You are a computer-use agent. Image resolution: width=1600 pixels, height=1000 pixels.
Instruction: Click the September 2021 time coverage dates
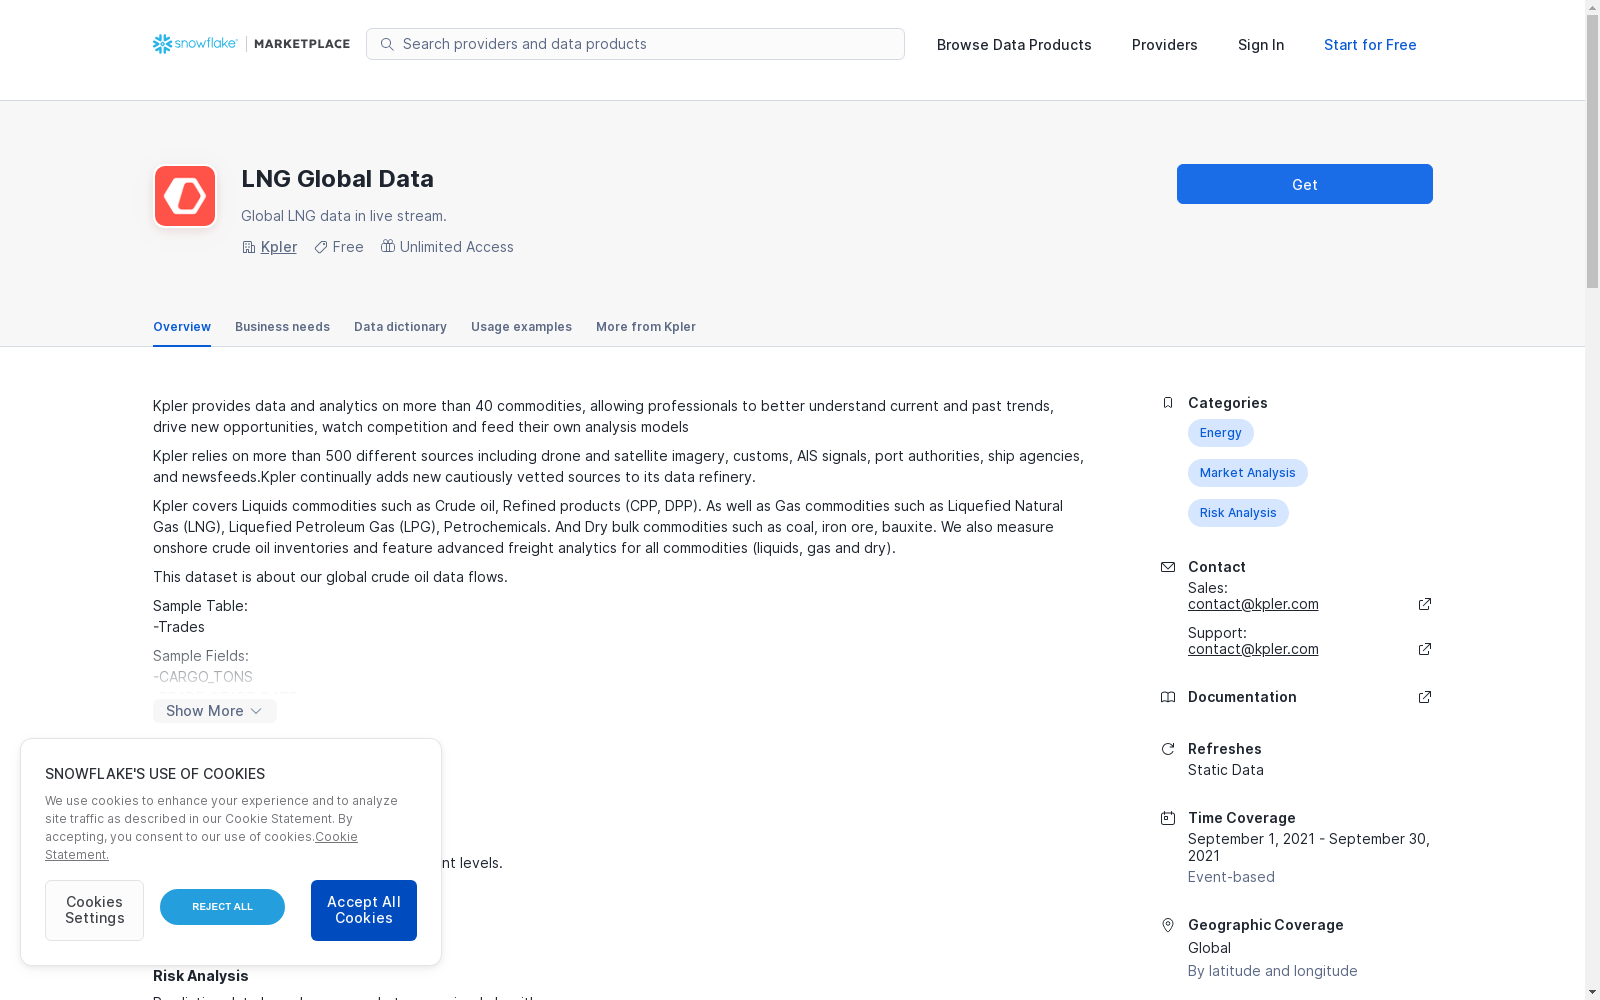tap(1309, 847)
